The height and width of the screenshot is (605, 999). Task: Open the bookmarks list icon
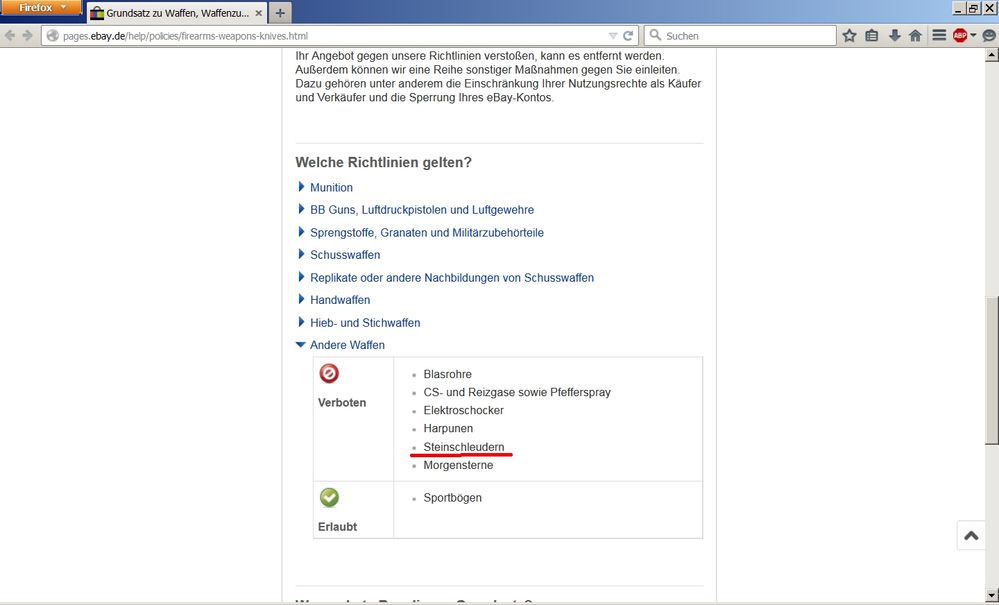pos(871,35)
